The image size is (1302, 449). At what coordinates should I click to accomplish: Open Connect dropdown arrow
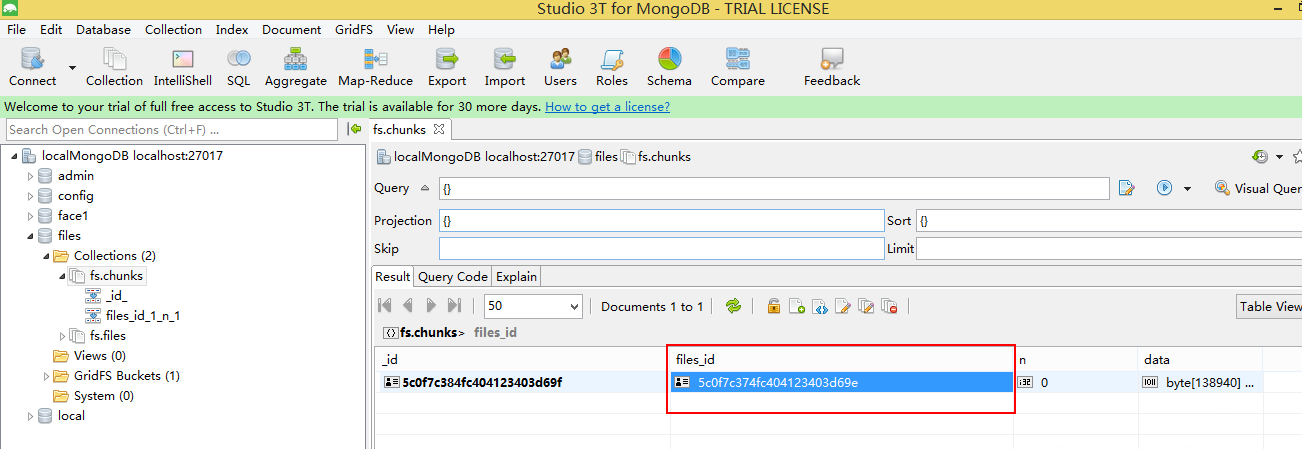point(72,67)
